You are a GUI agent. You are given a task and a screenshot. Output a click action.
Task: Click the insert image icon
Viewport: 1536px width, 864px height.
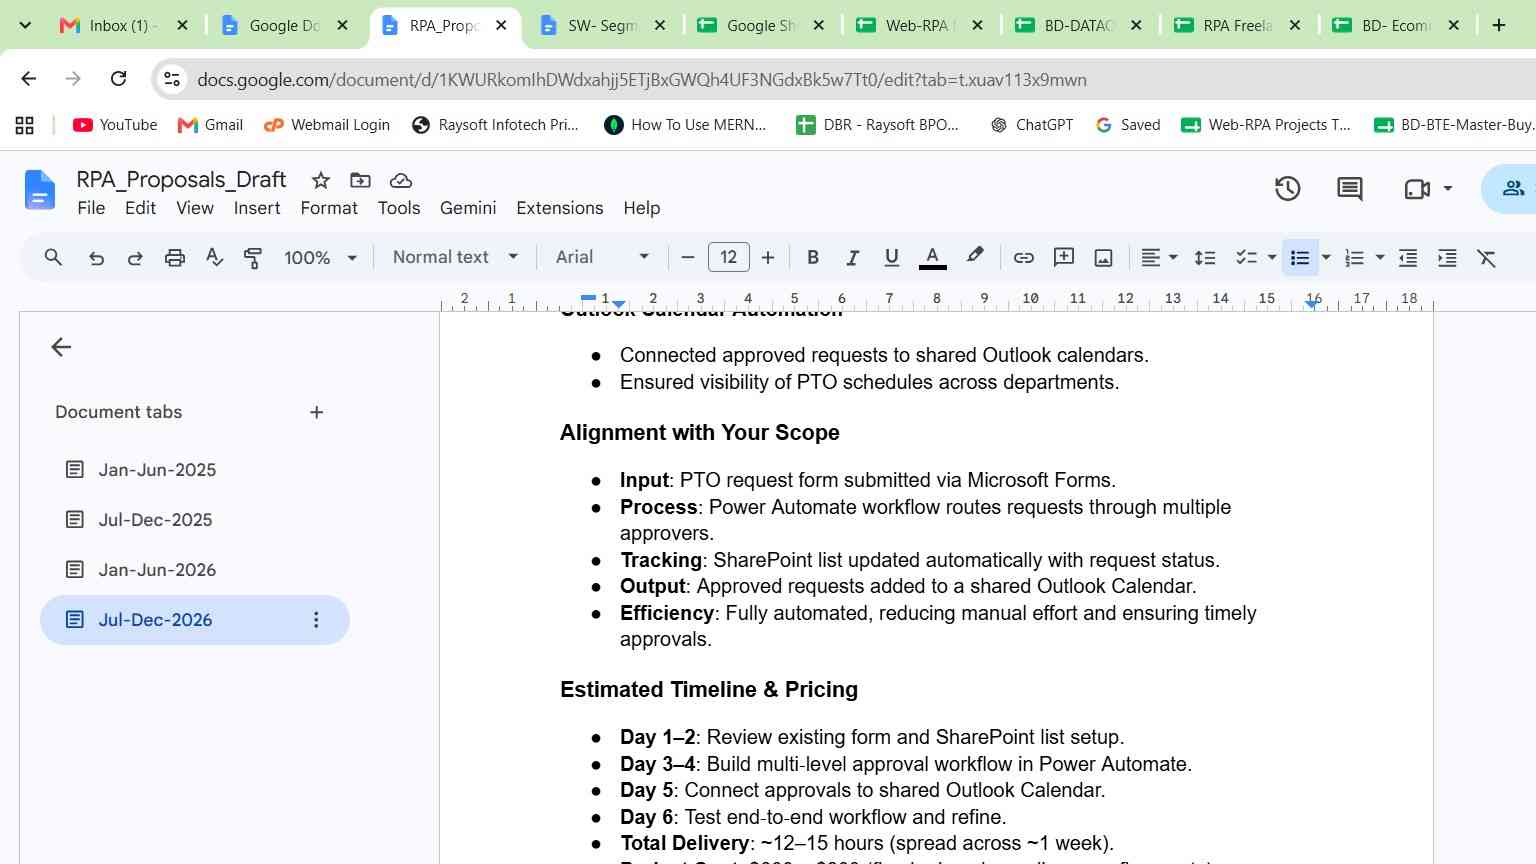1103,258
